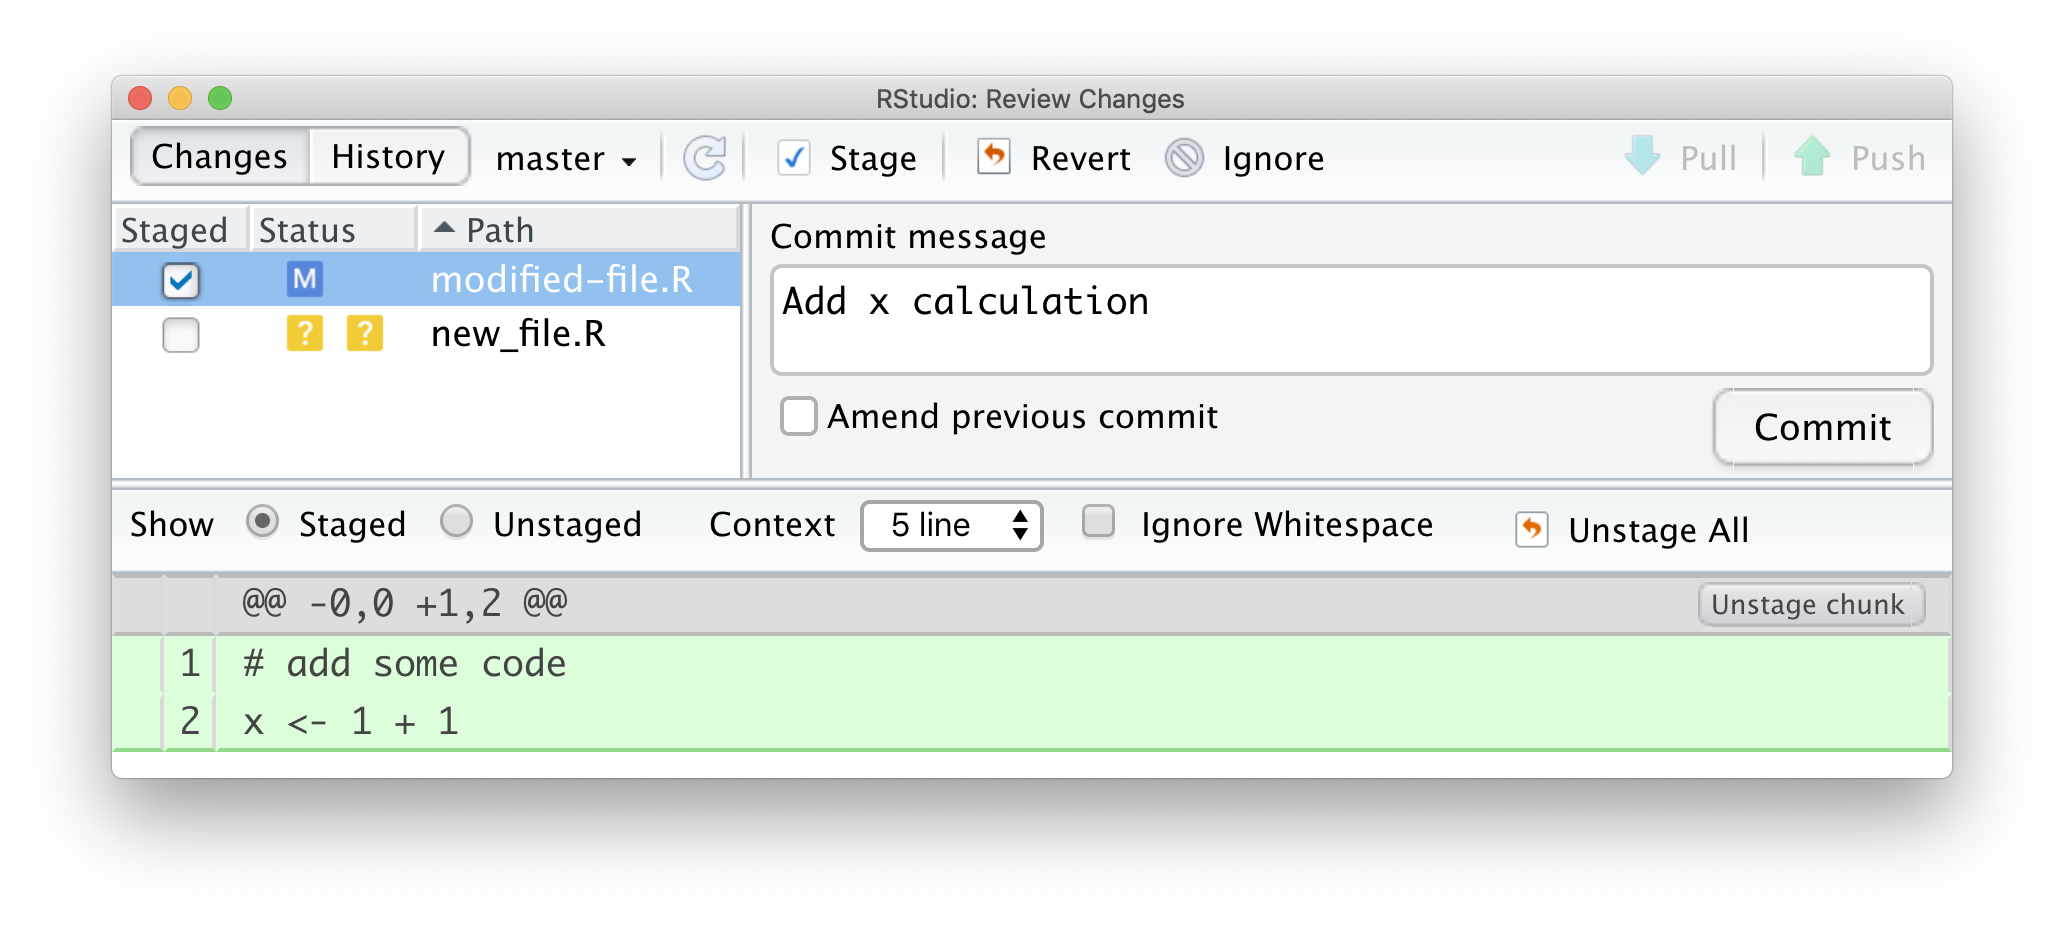Image resolution: width=2064 pixels, height=926 pixels.
Task: Click the Revert icon in the toolbar
Action: tap(994, 158)
